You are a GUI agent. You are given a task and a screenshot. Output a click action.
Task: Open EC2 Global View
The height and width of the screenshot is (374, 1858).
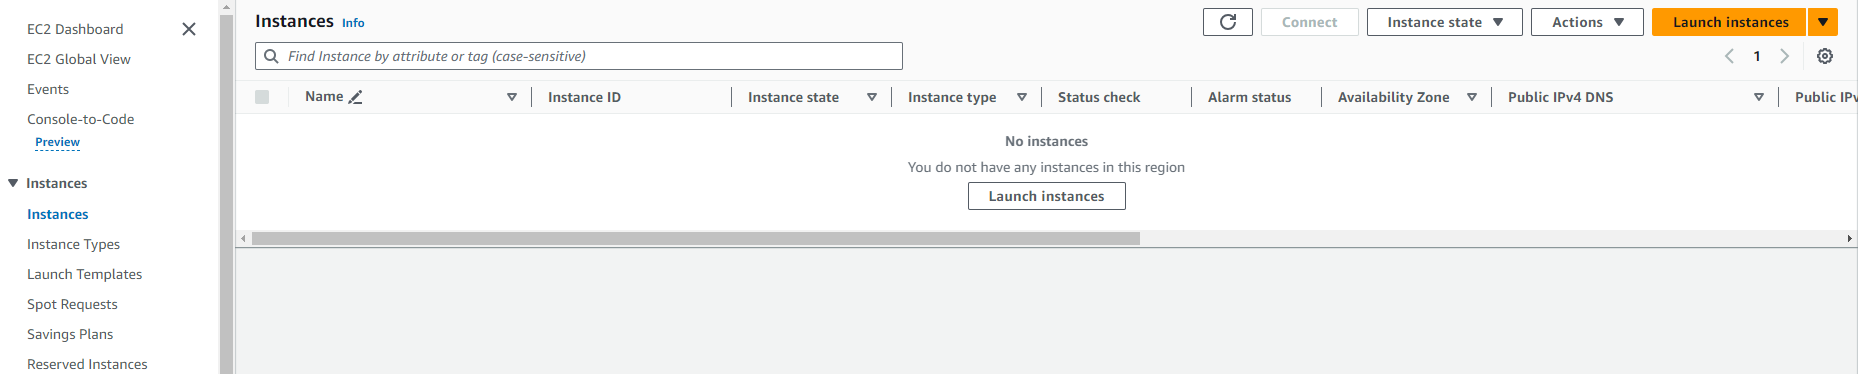79,59
